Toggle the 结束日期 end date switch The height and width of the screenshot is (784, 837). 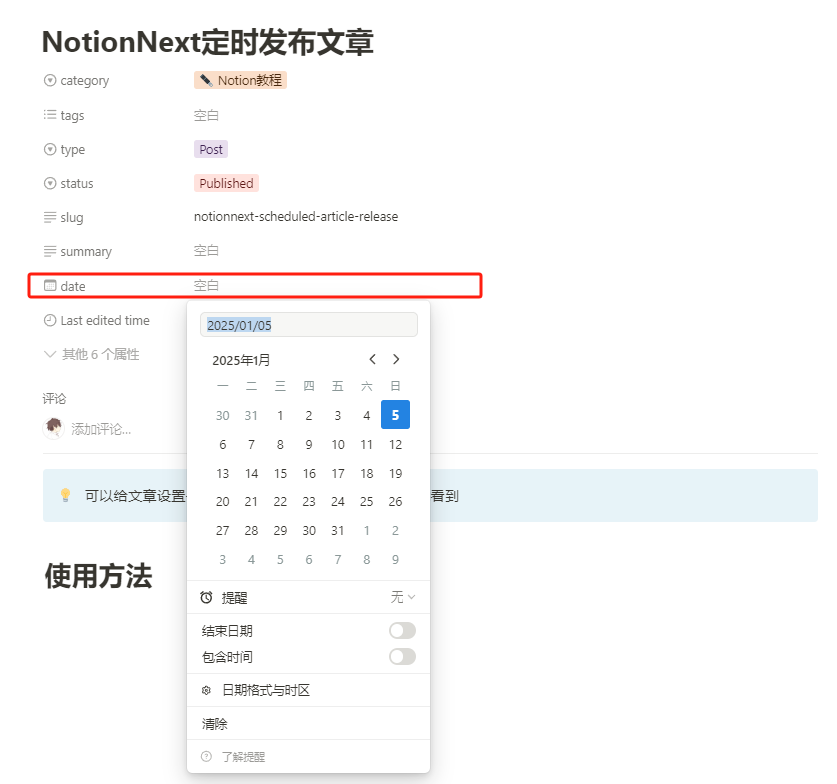coord(402,630)
